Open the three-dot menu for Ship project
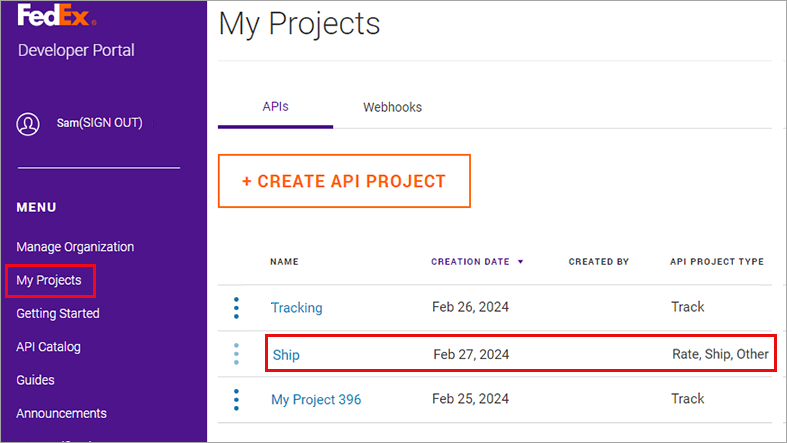Viewport: 787px width, 443px height. (236, 354)
